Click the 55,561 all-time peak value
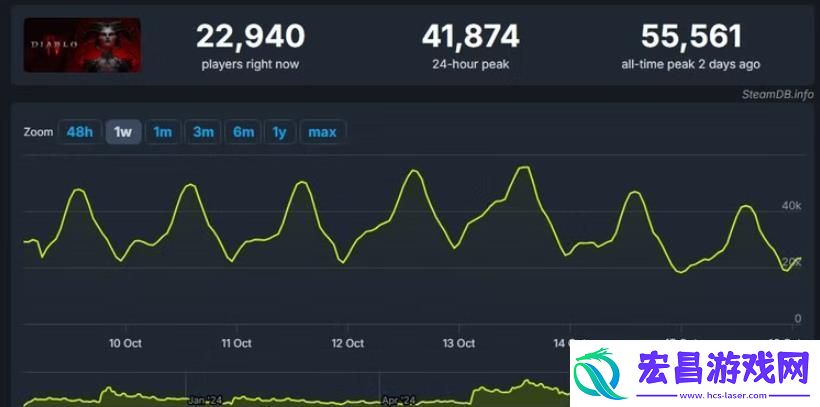This screenshot has width=820, height=407. tap(691, 37)
